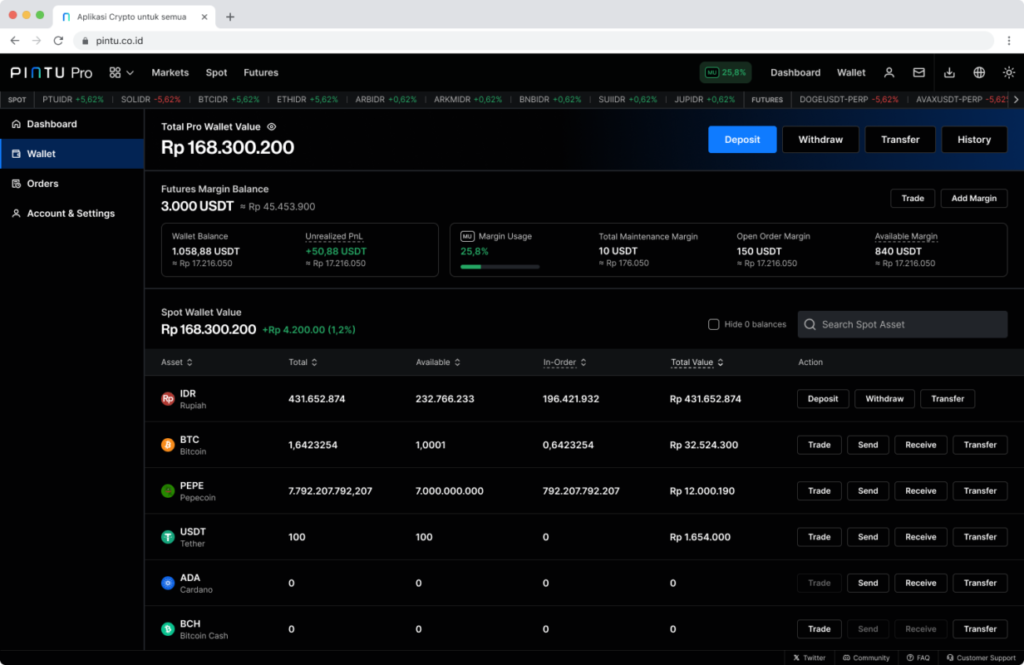Reload the browser page
The height and width of the screenshot is (665, 1024).
point(58,41)
